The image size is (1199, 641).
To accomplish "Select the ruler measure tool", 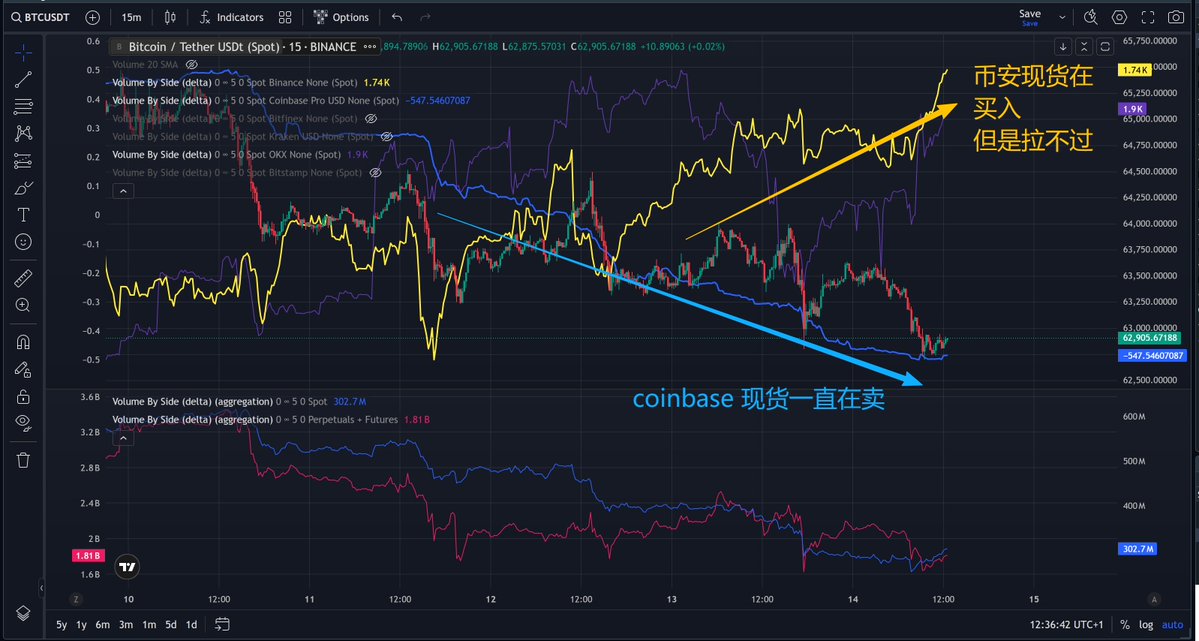I will [x=23, y=278].
